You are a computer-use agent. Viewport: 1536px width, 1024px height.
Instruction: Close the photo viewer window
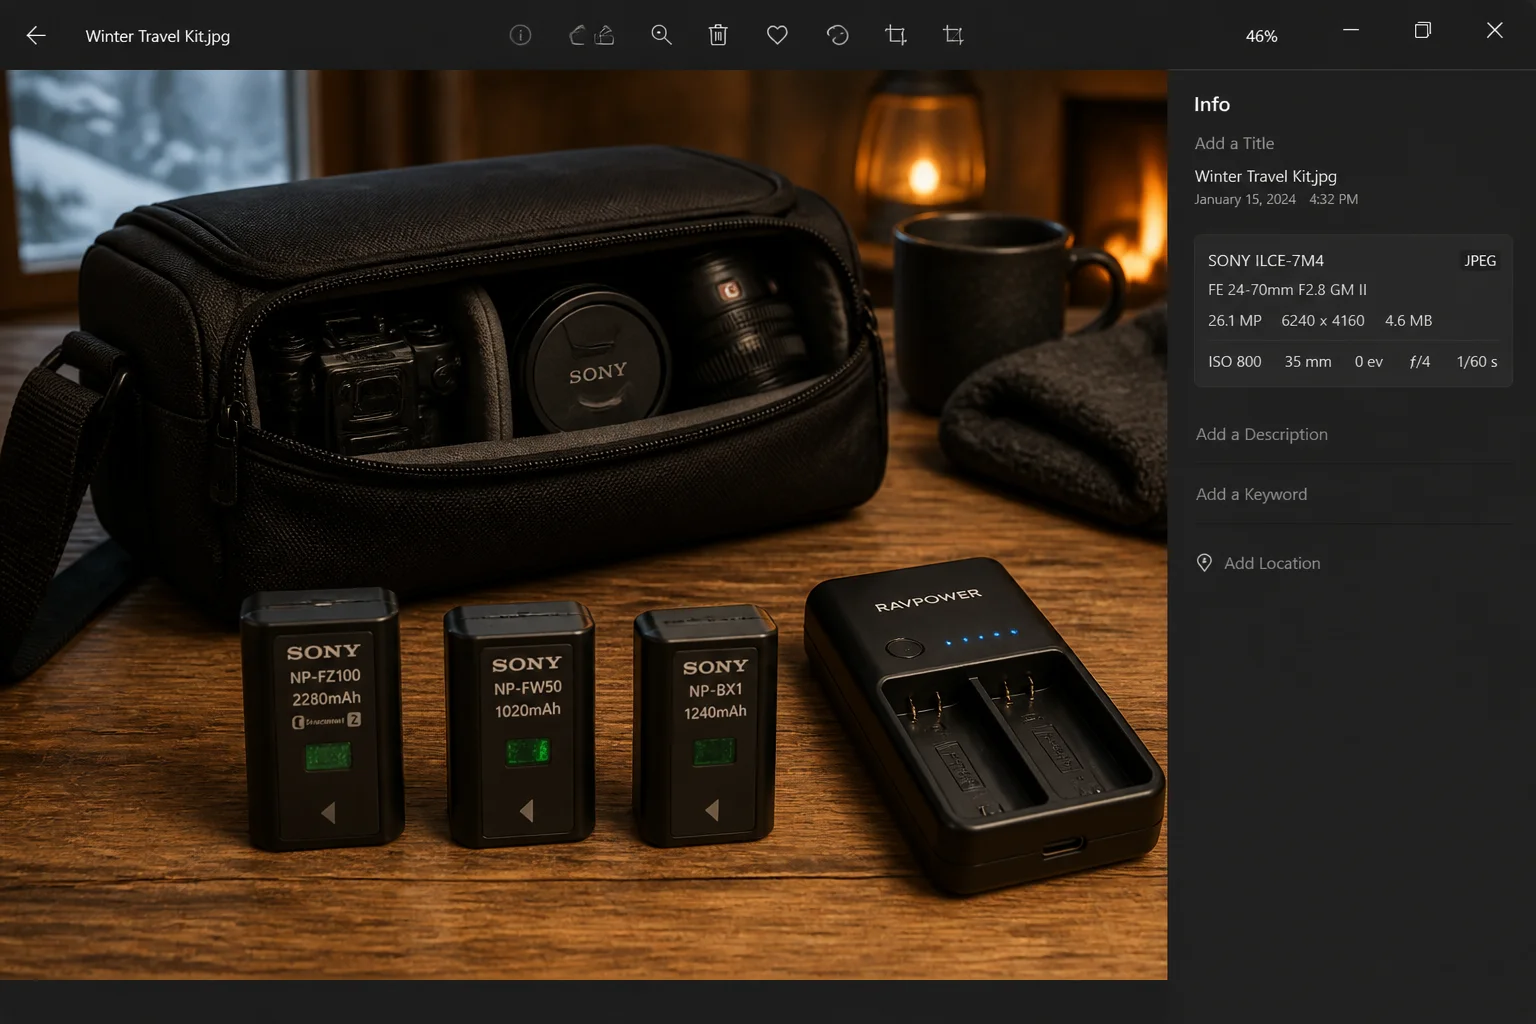(1494, 31)
